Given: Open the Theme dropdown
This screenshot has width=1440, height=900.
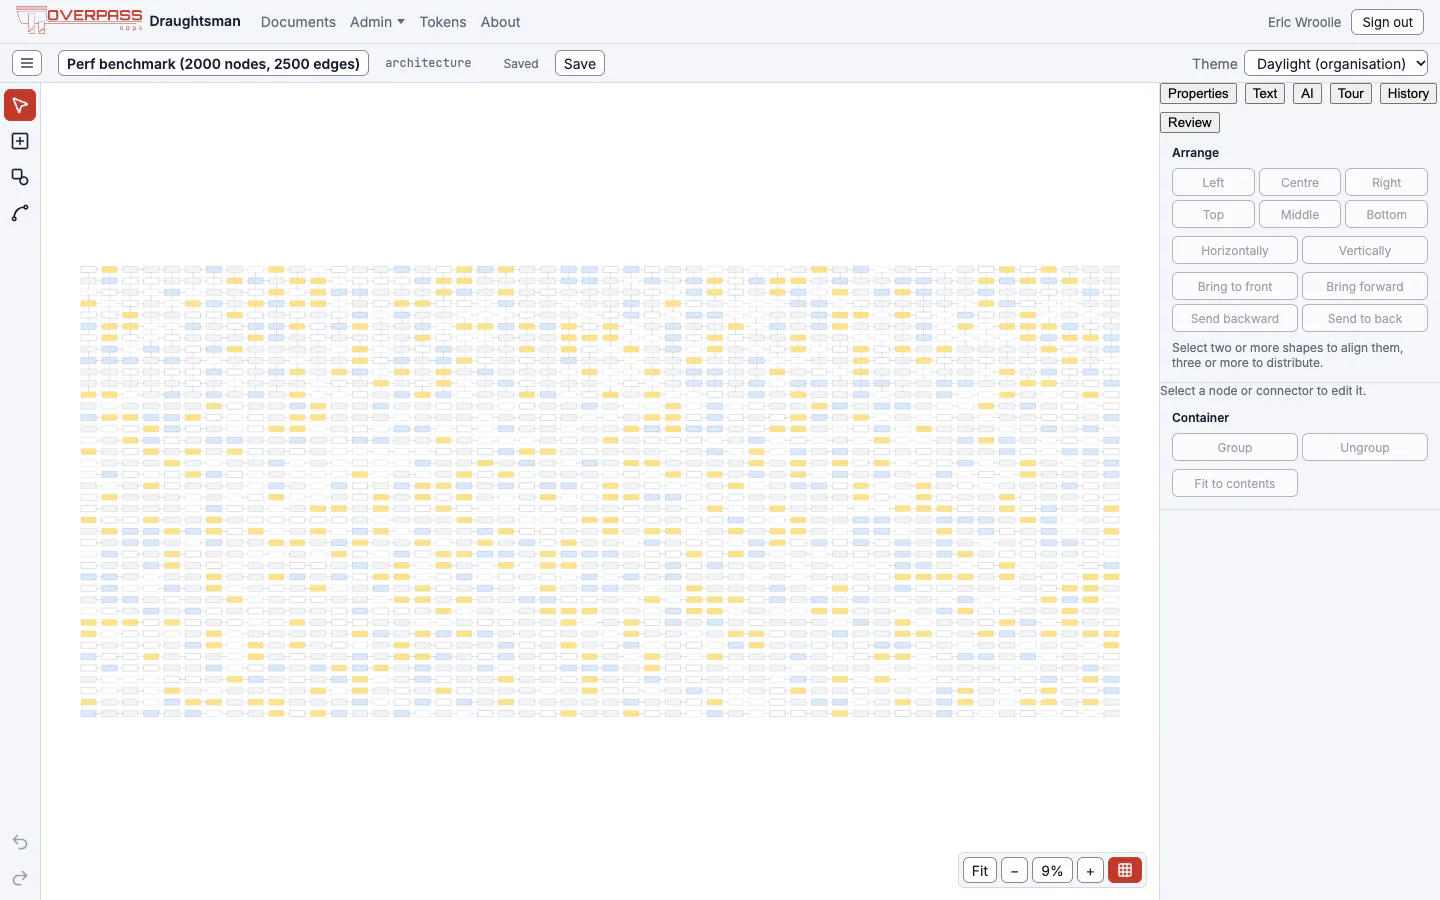Looking at the screenshot, I should (x=1336, y=63).
